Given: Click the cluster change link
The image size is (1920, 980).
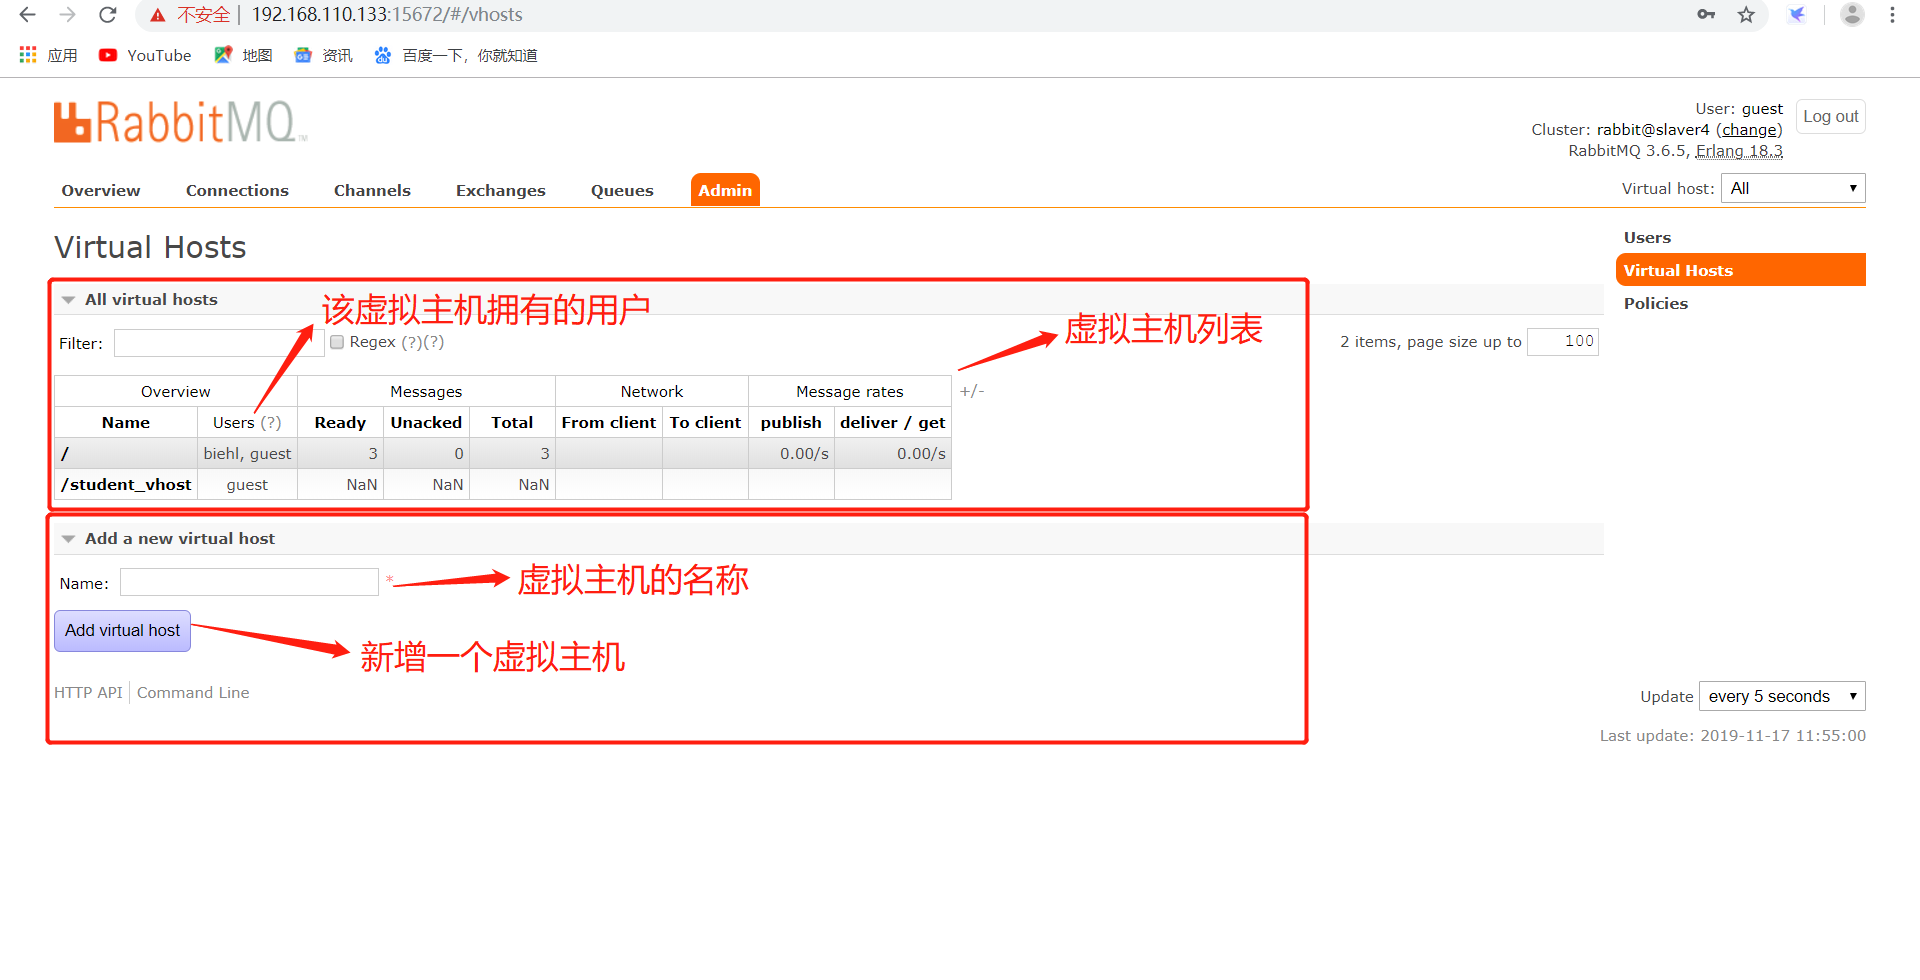Looking at the screenshot, I should click(1749, 129).
